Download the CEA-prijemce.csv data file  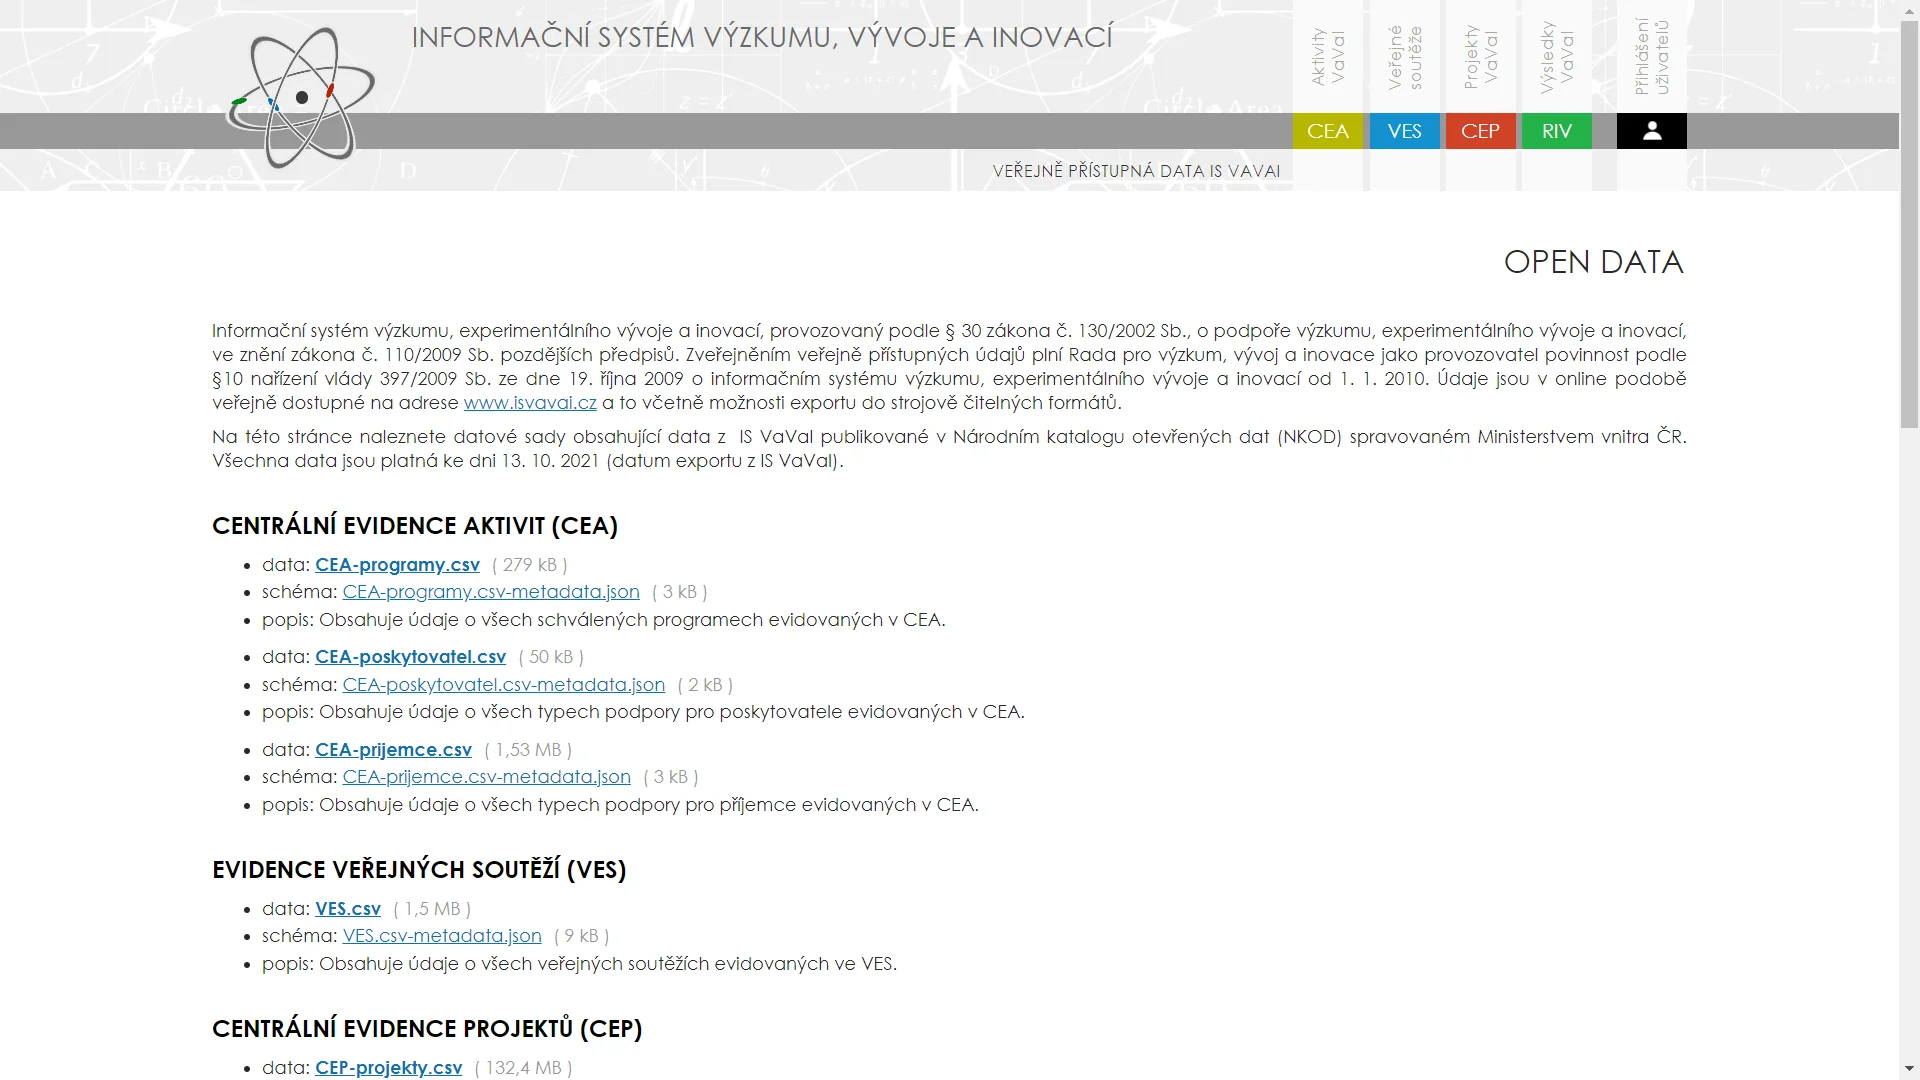[x=393, y=748]
